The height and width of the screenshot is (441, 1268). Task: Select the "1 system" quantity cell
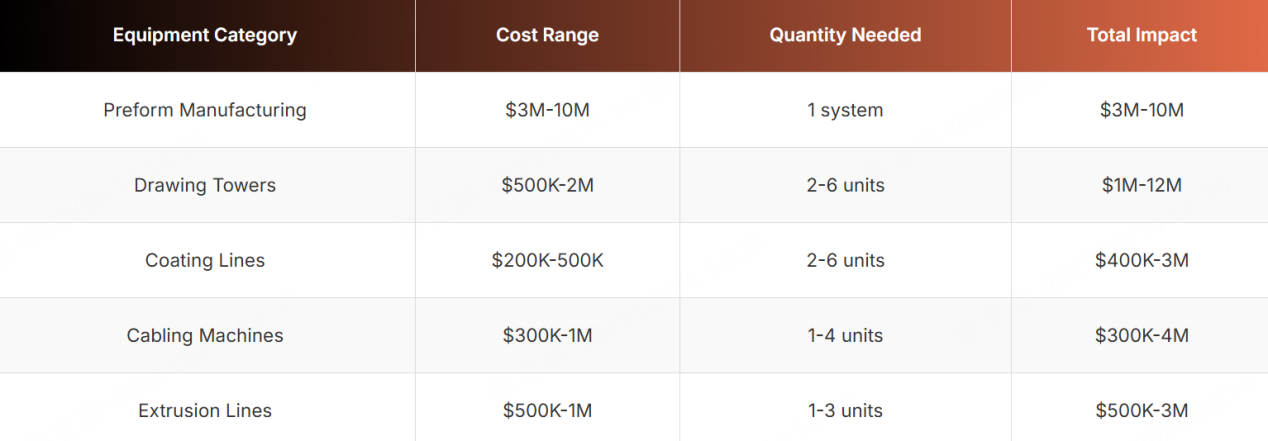pos(845,110)
